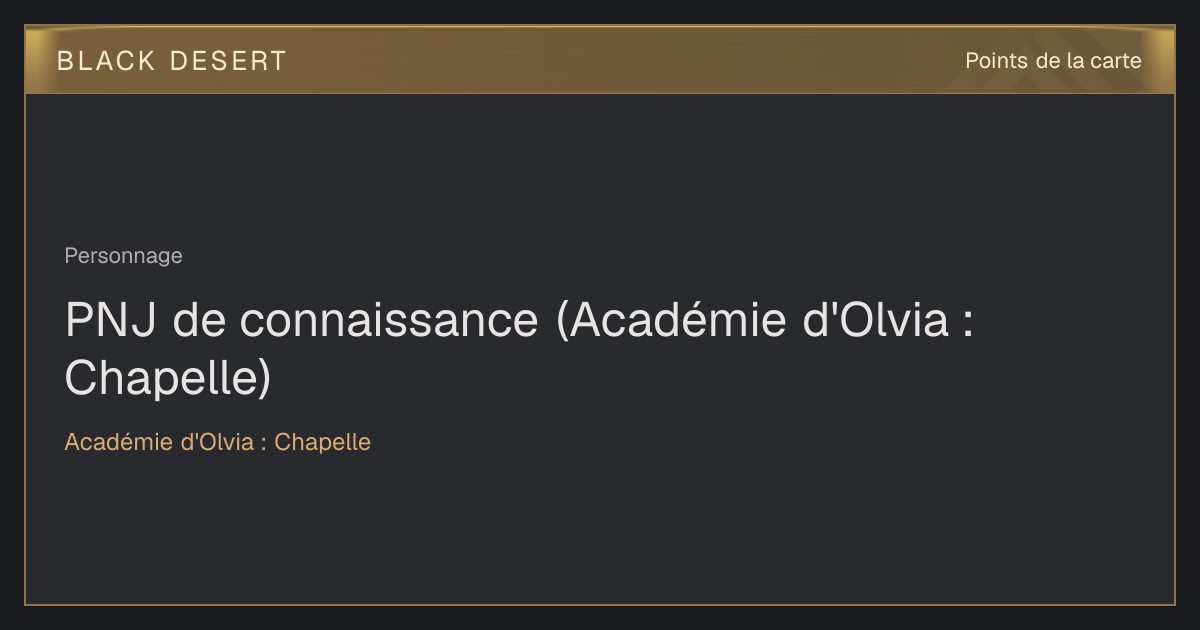Open the gold Académie d'Olvia : Chapelle subtitle

(218, 442)
